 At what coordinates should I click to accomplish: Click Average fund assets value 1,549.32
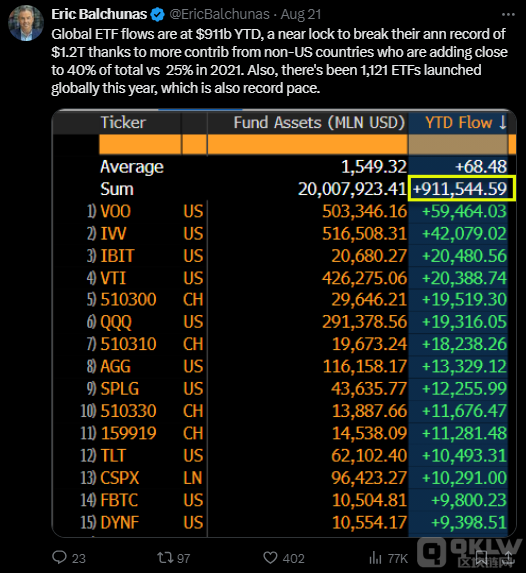(374, 167)
